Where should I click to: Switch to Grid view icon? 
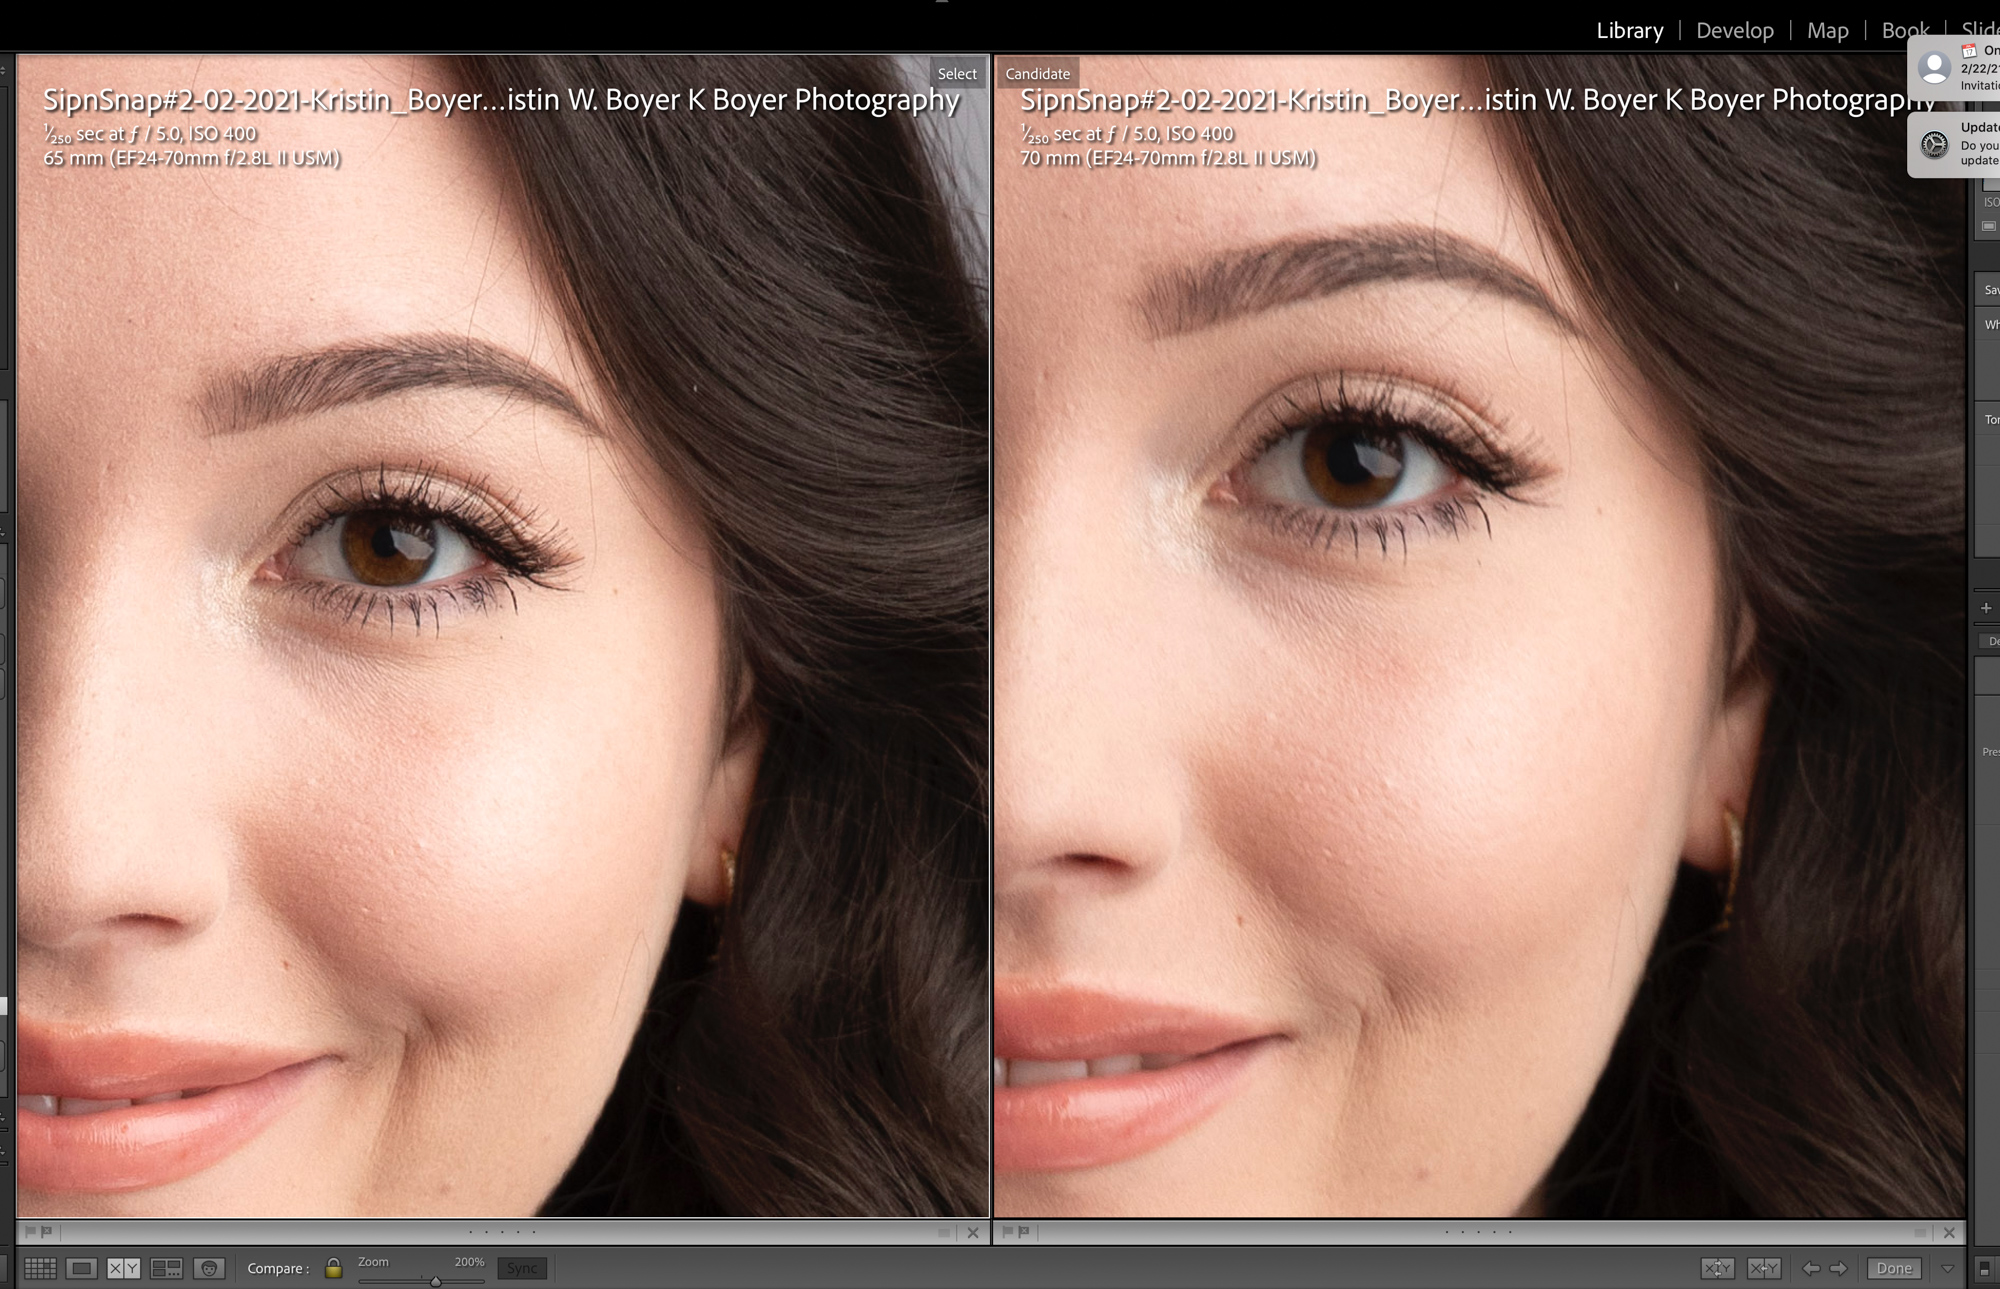click(40, 1268)
